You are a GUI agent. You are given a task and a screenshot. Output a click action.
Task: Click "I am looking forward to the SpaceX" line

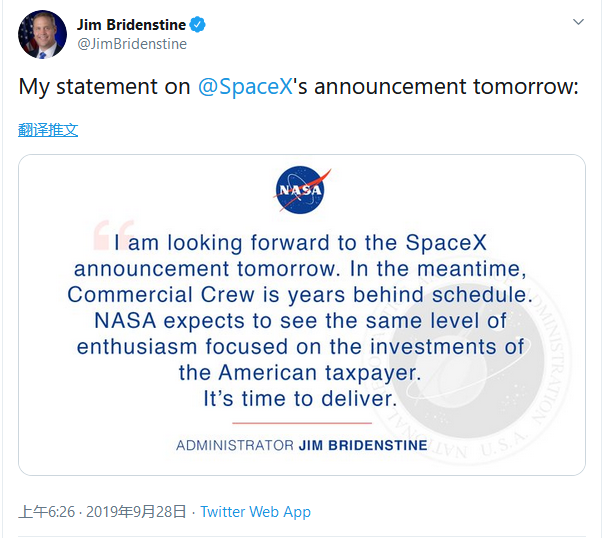click(x=301, y=243)
